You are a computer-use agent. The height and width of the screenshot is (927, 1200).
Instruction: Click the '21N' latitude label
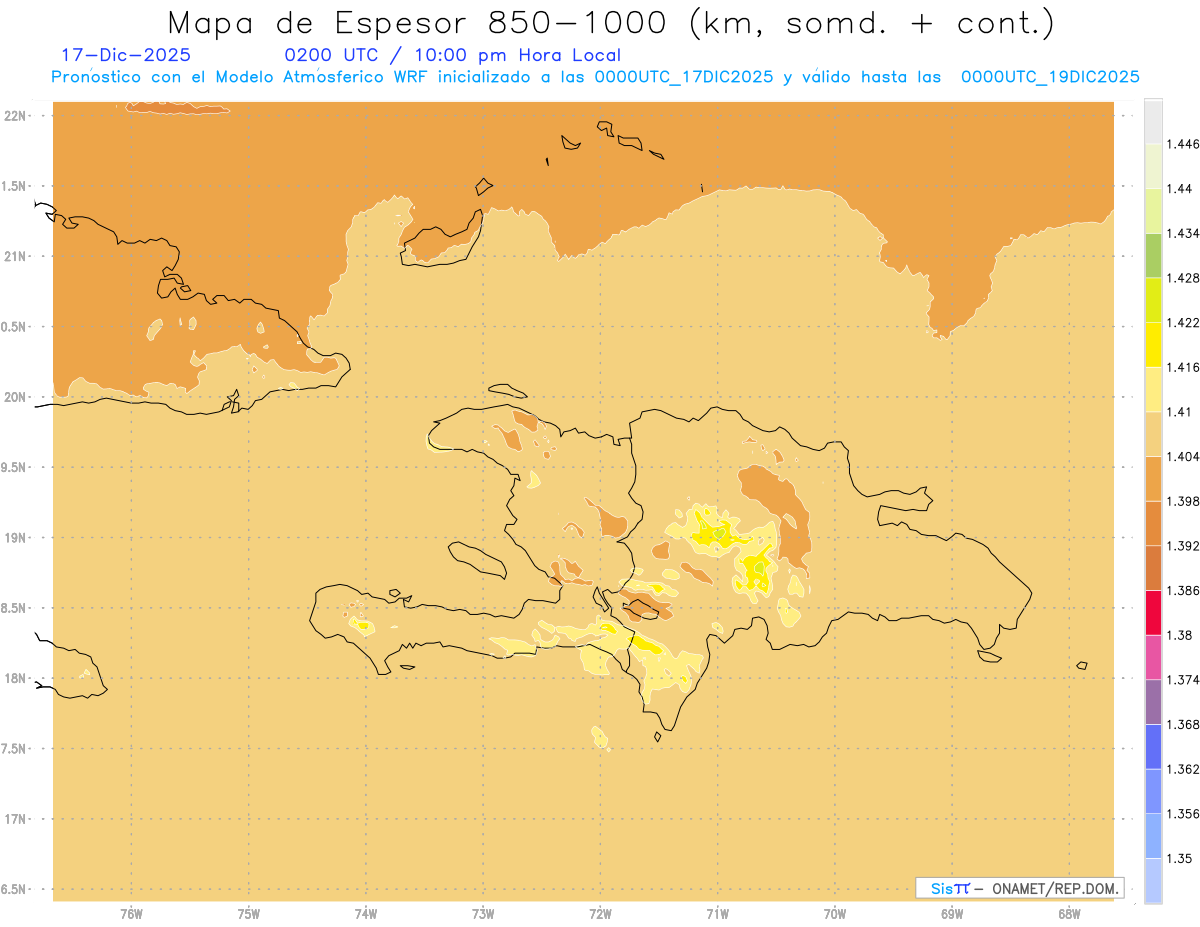point(16,256)
